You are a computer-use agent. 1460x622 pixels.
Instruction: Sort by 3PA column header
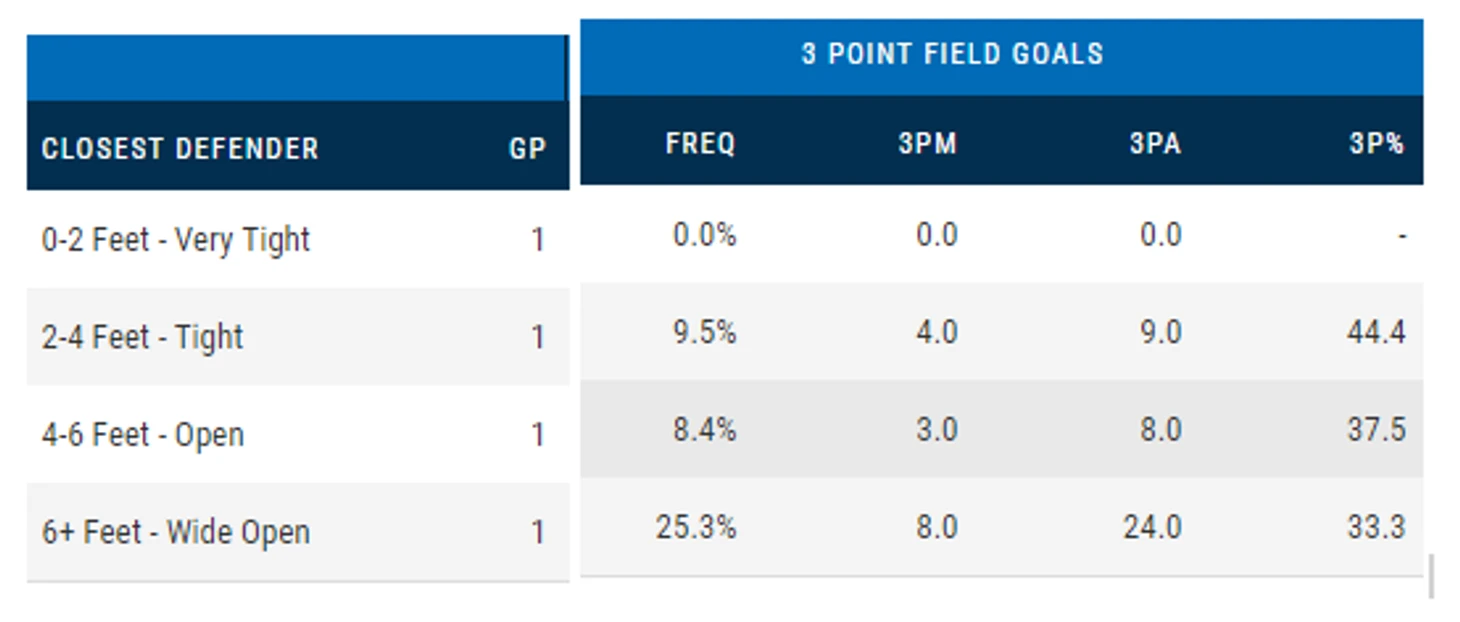click(x=1155, y=143)
